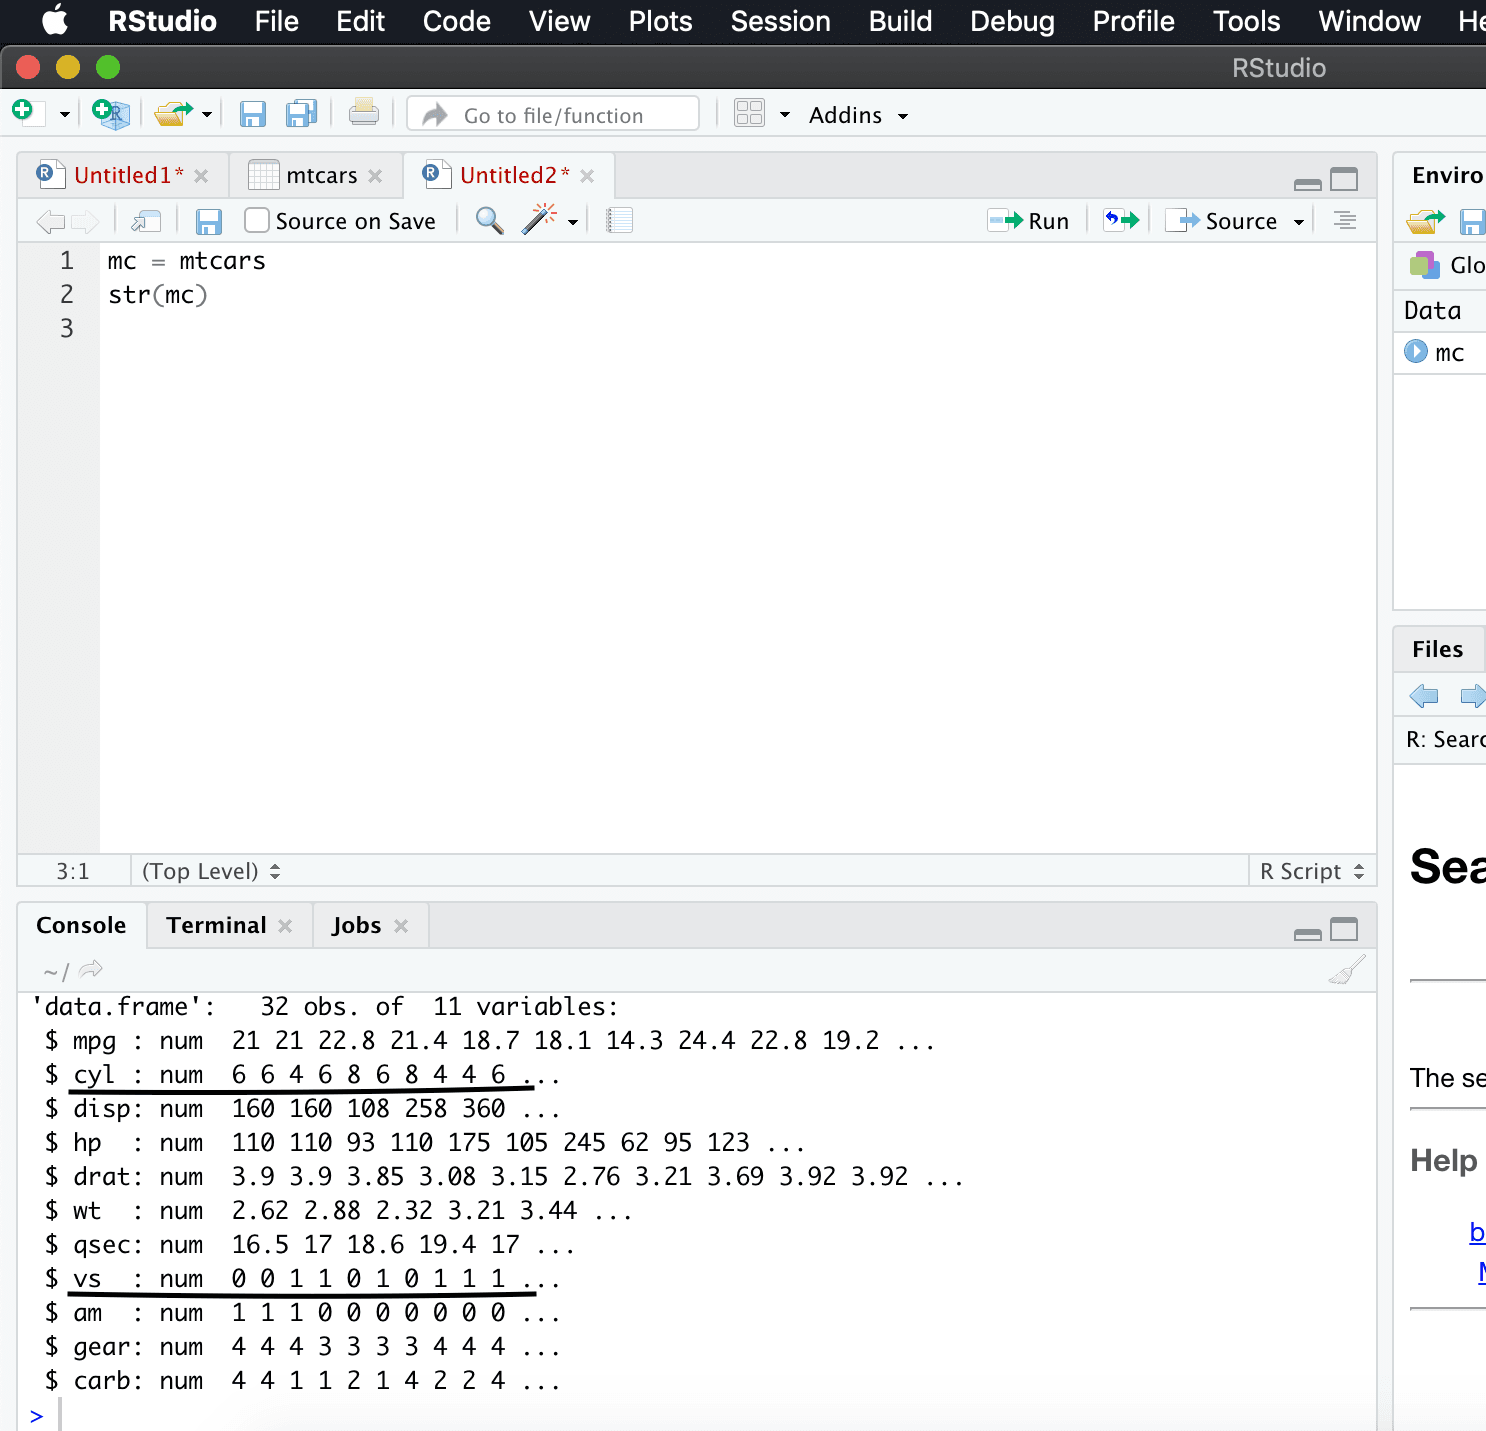Open the Jobs tab

pos(356,925)
